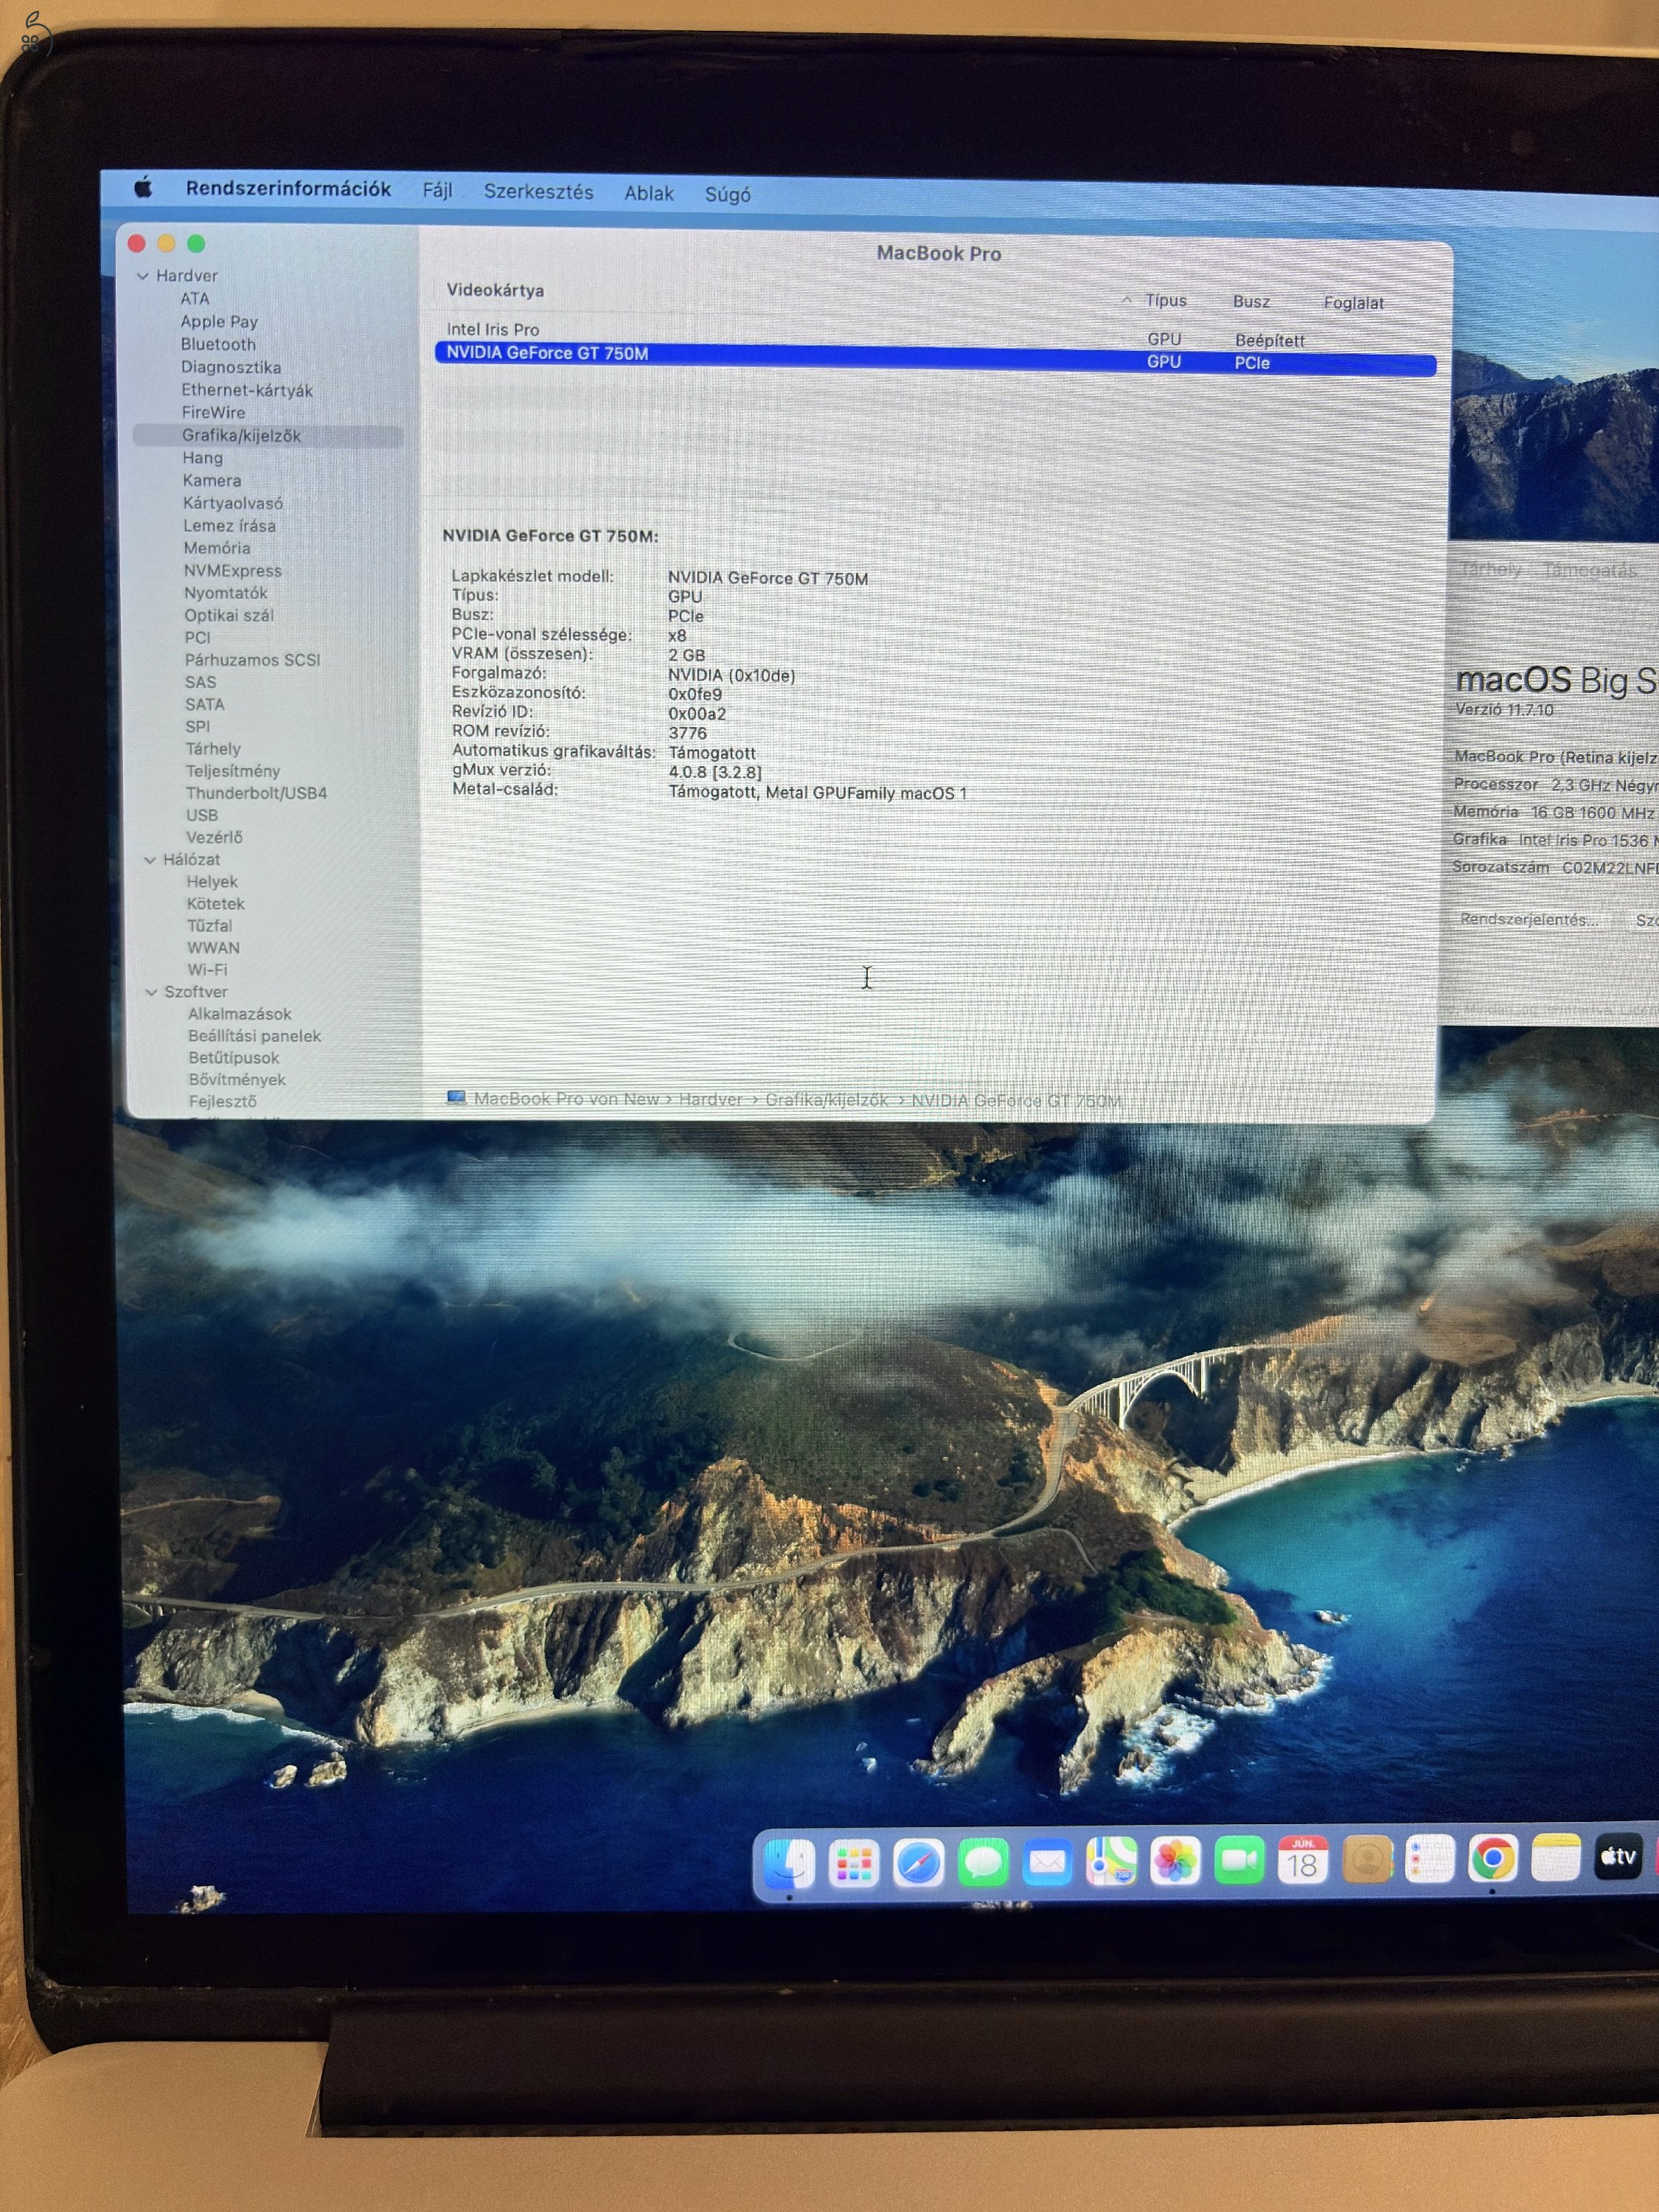Select Alkalmazások under Szoftver

(240, 1014)
